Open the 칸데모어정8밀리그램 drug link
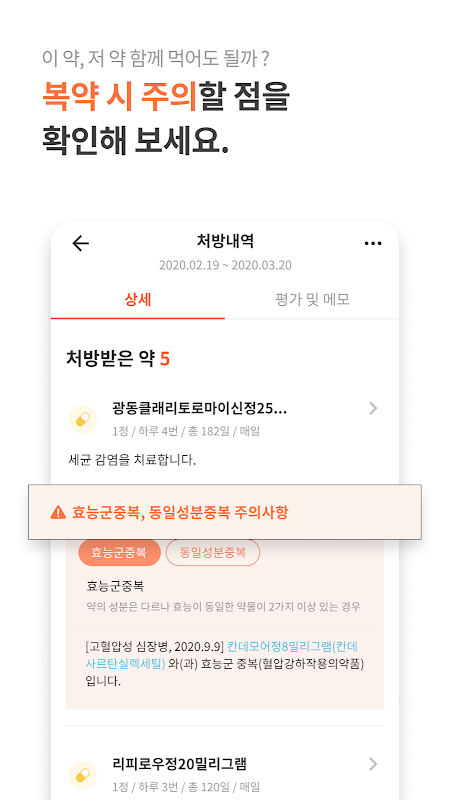The image size is (450, 800). pyautogui.click(x=222, y=655)
